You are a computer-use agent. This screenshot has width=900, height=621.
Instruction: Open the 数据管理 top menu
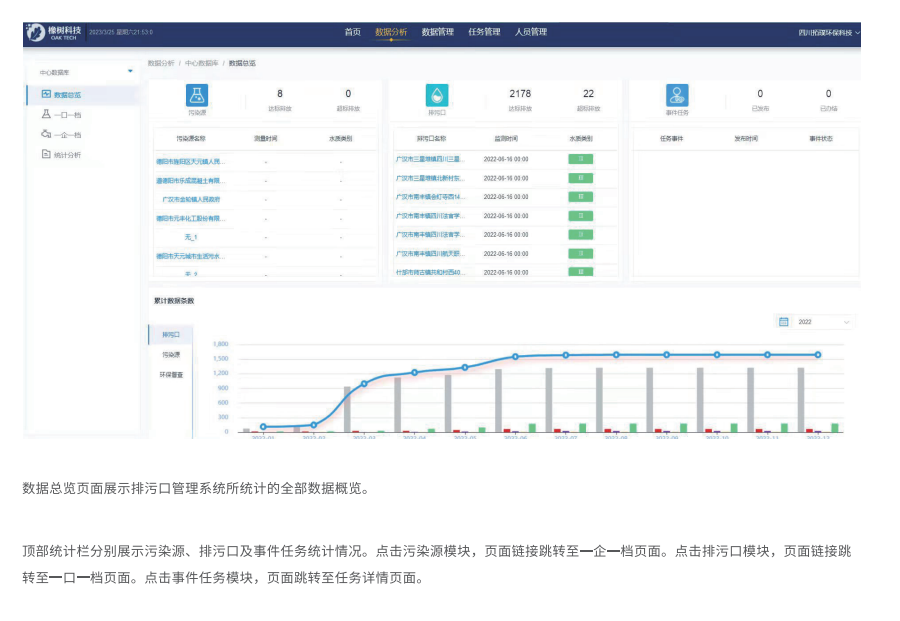(437, 32)
